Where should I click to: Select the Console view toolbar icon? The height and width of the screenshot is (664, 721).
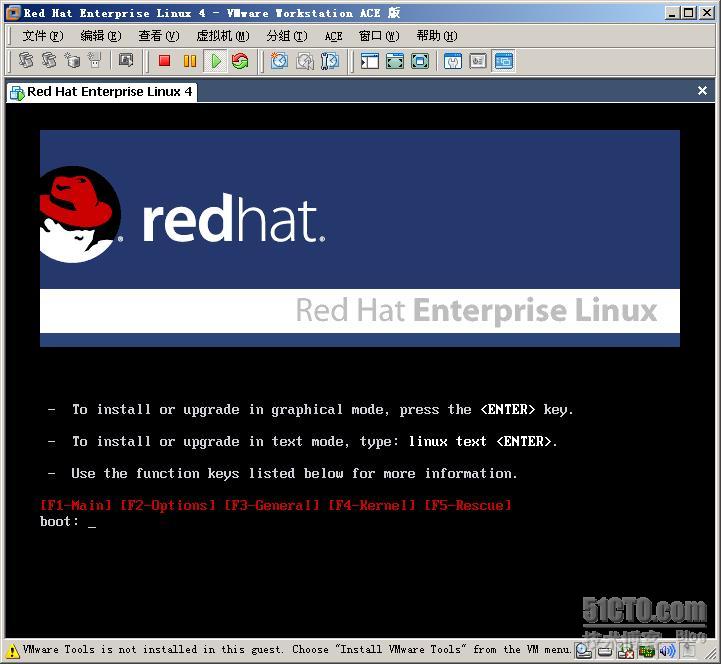[504, 61]
